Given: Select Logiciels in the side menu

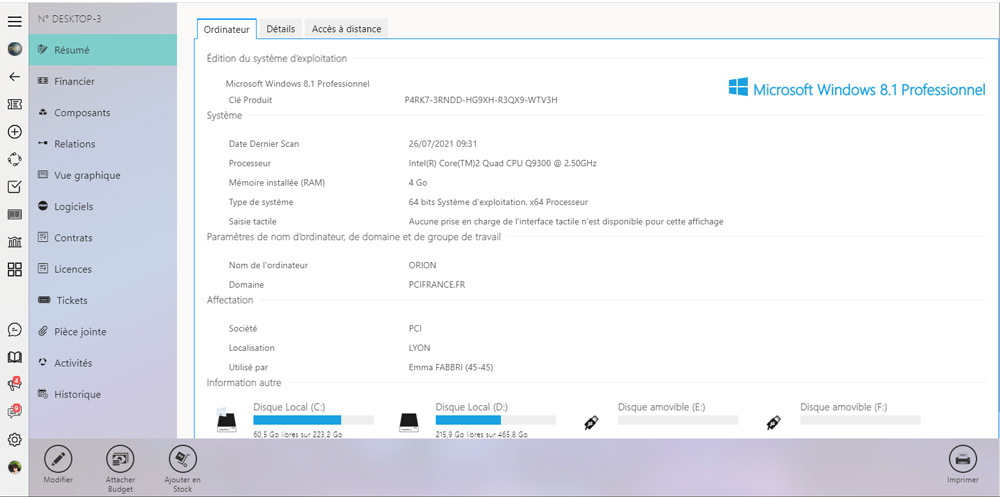Looking at the screenshot, I should point(73,207).
